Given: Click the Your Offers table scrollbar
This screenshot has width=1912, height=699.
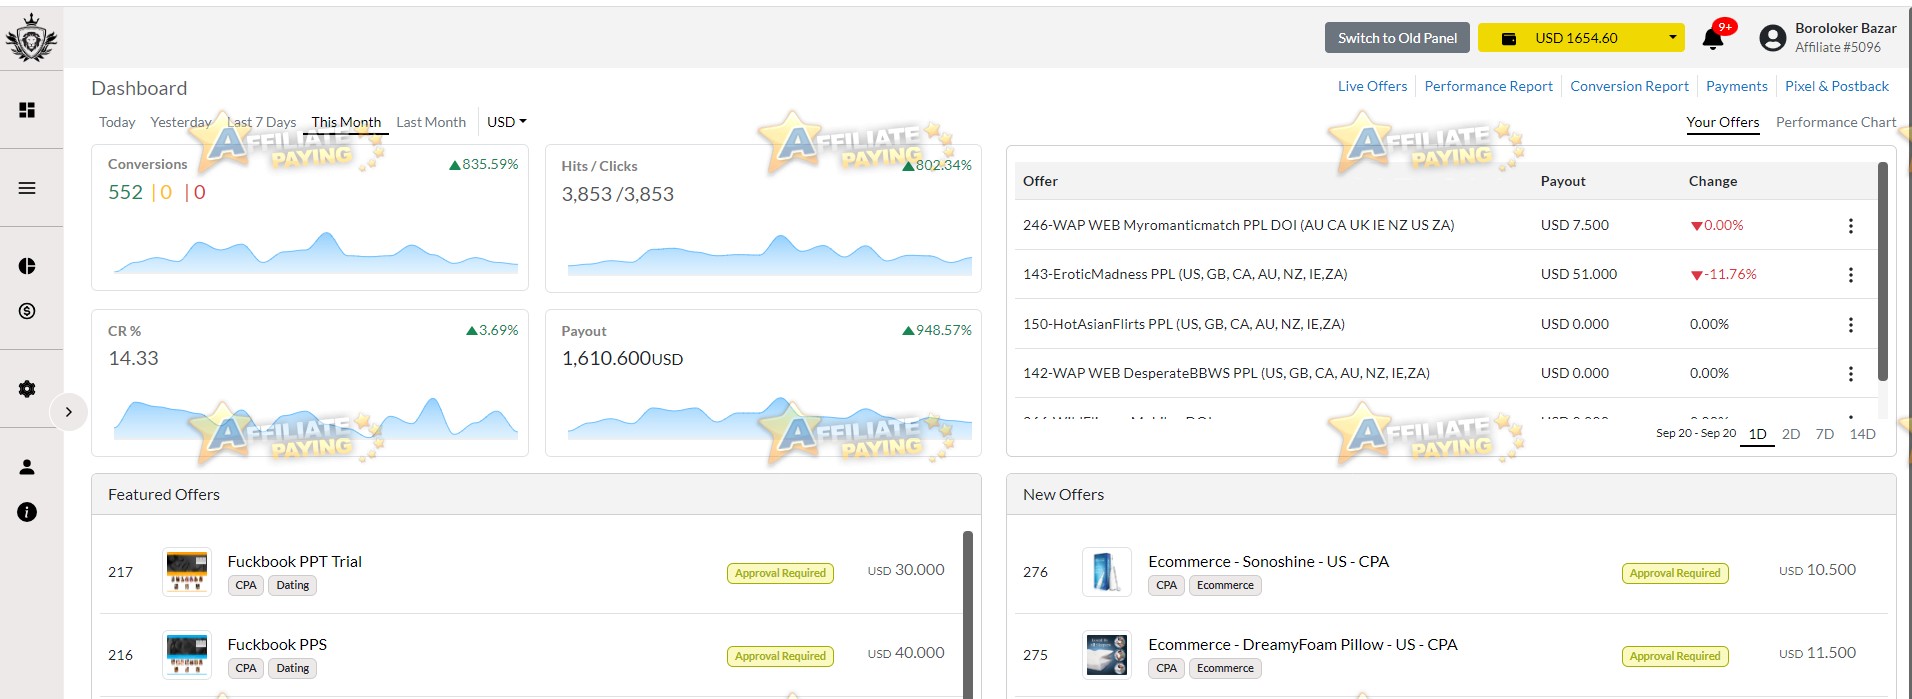Looking at the screenshot, I should (1883, 271).
